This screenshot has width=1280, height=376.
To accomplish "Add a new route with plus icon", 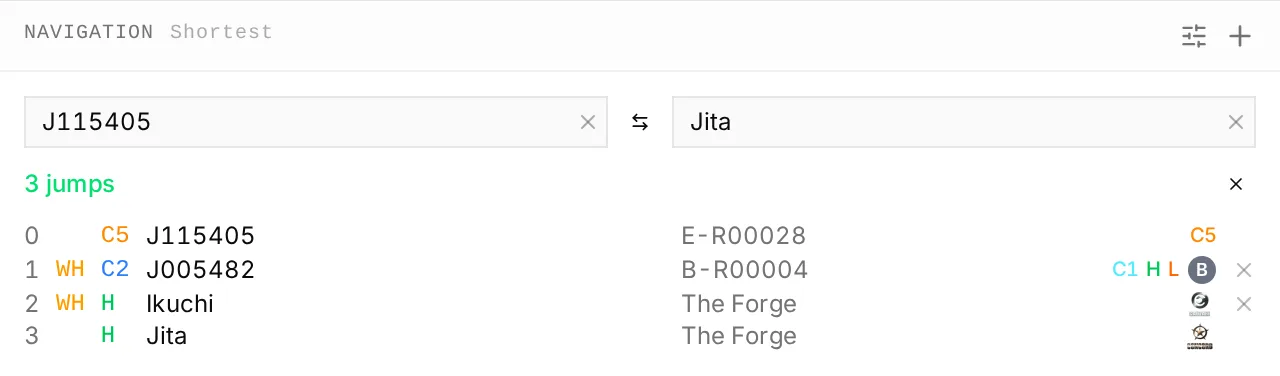I will coord(1240,37).
